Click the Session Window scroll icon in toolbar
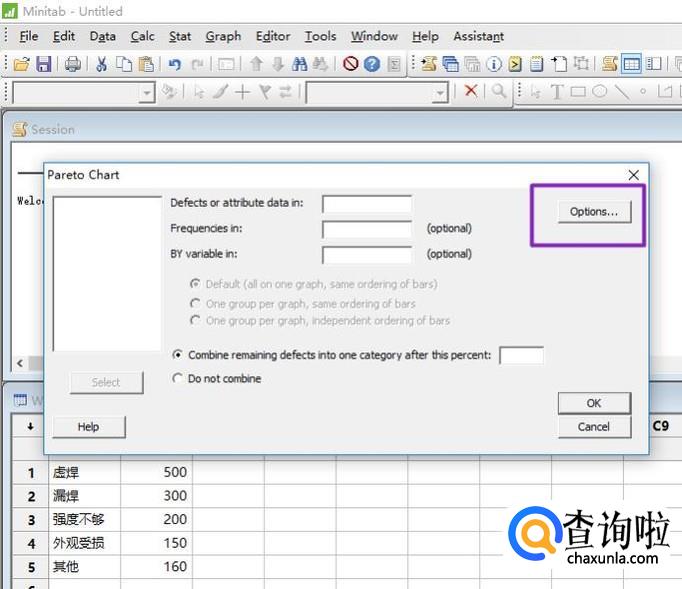The width and height of the screenshot is (682, 589). click(x=610, y=64)
